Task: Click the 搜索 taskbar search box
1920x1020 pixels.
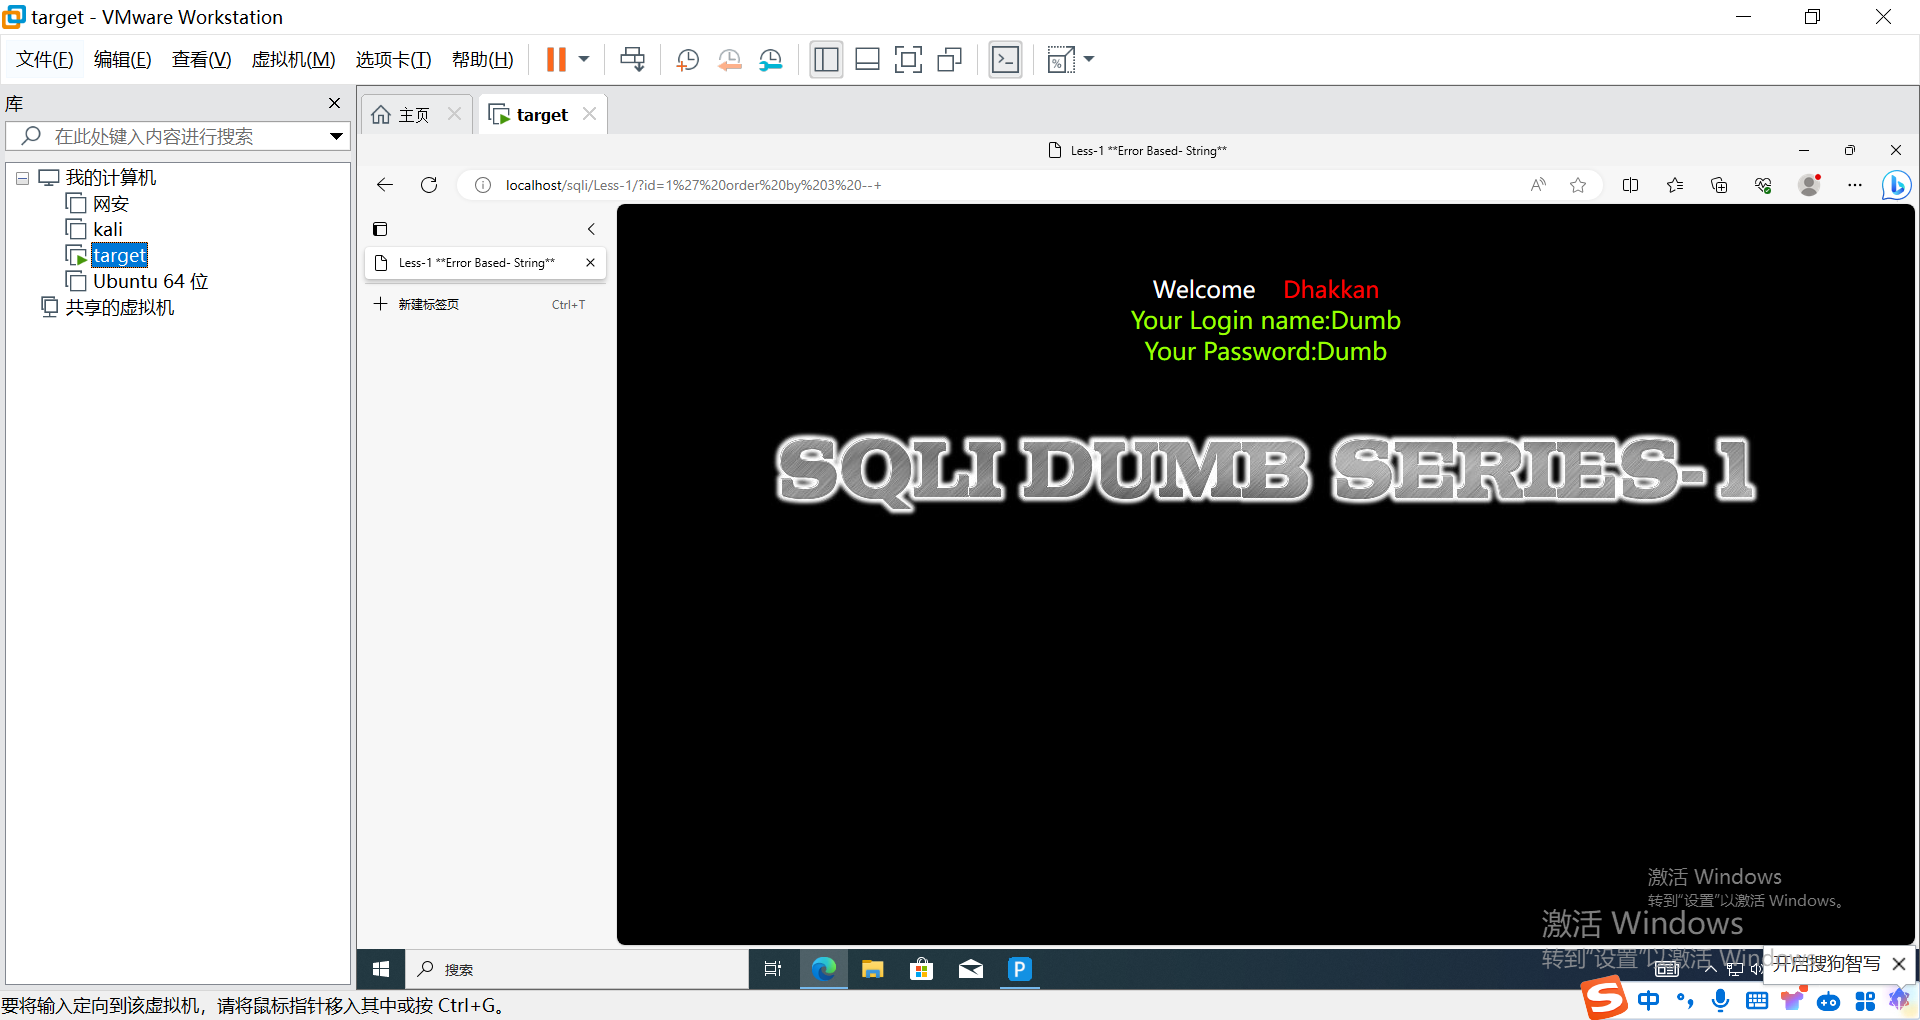Action: pos(577,969)
